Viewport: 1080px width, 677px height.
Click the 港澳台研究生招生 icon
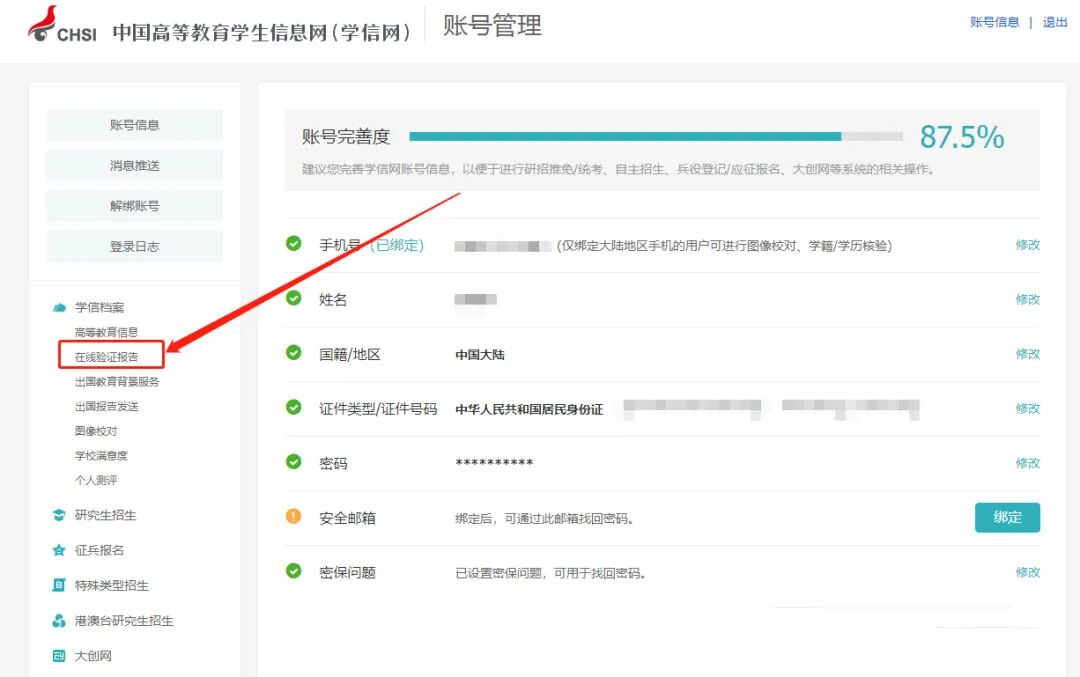click(x=59, y=621)
